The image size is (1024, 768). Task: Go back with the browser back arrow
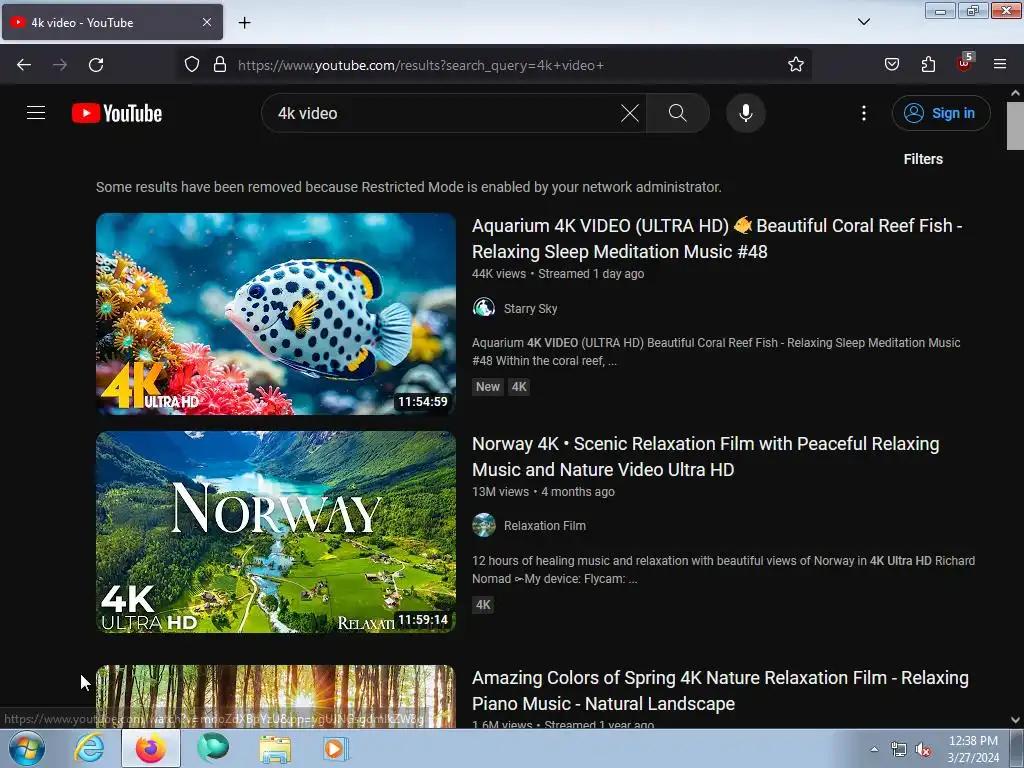click(24, 65)
